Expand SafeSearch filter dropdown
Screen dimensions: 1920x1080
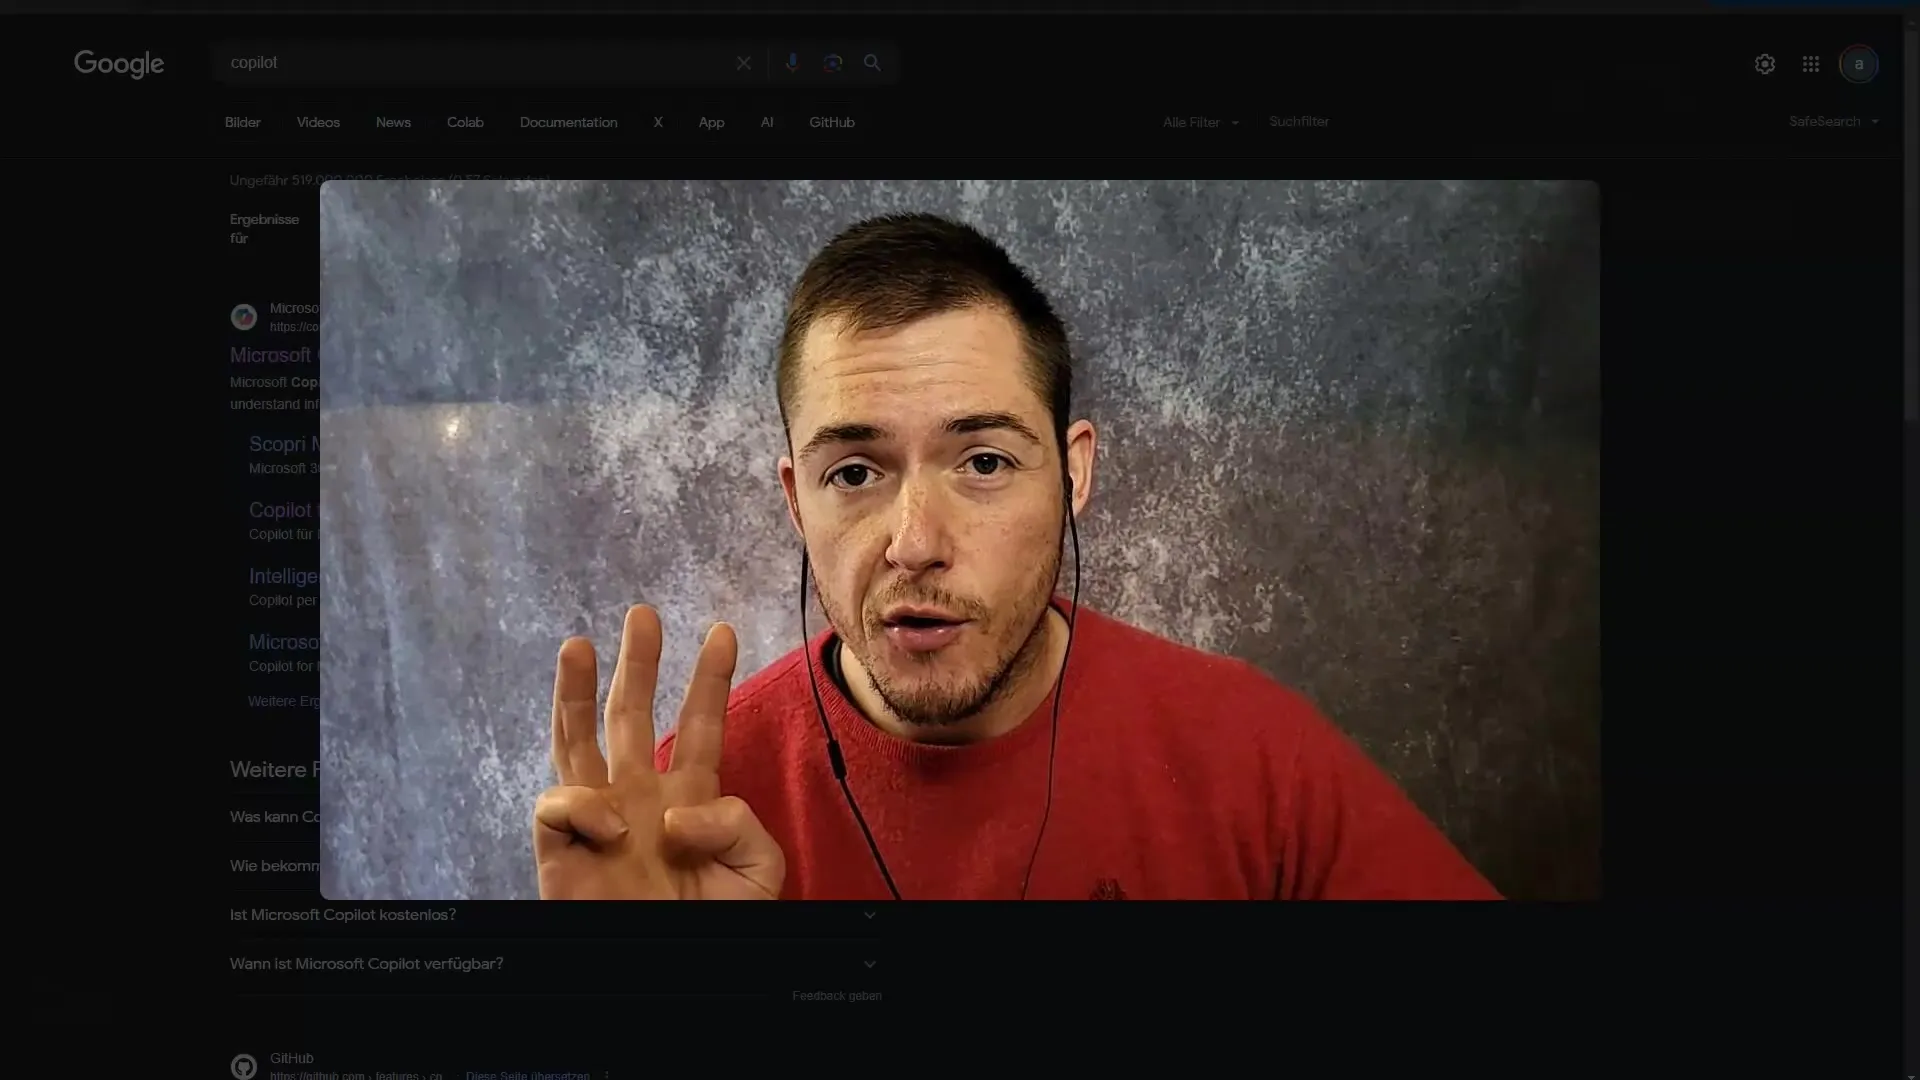click(x=1834, y=121)
